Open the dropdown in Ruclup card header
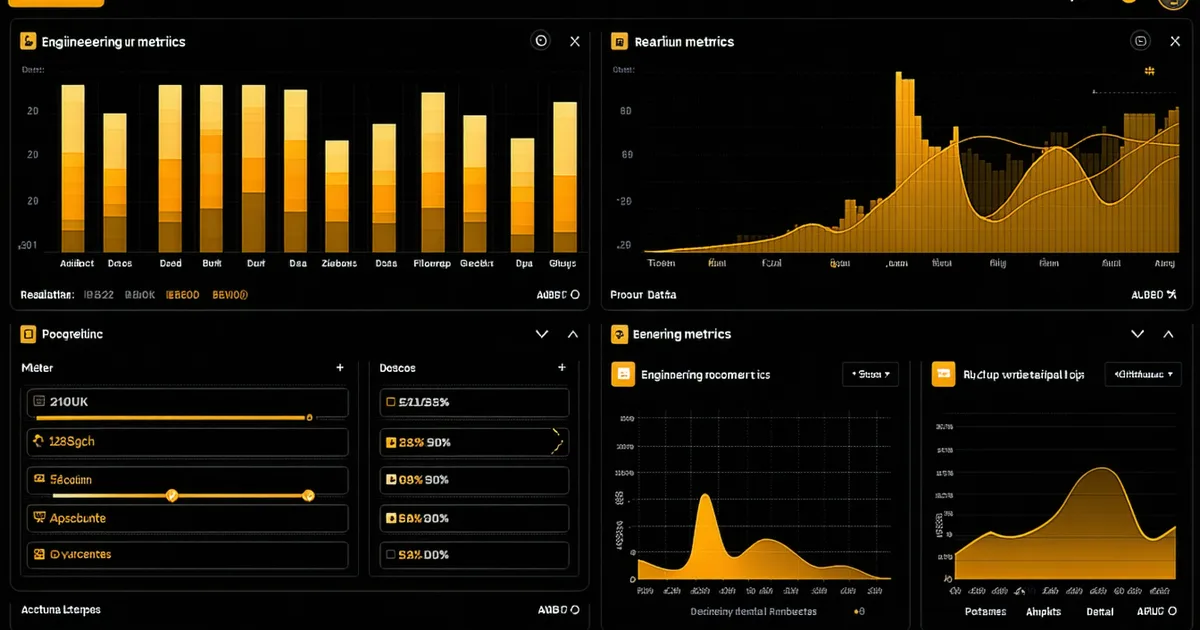The width and height of the screenshot is (1200, 630). pos(1143,374)
